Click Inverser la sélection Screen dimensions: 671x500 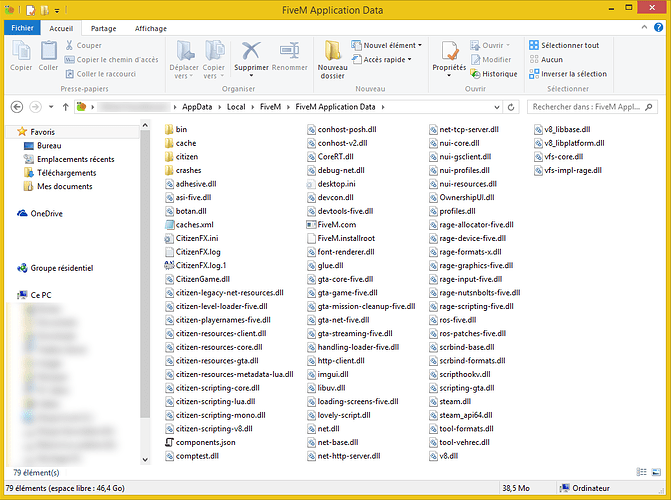[568, 74]
